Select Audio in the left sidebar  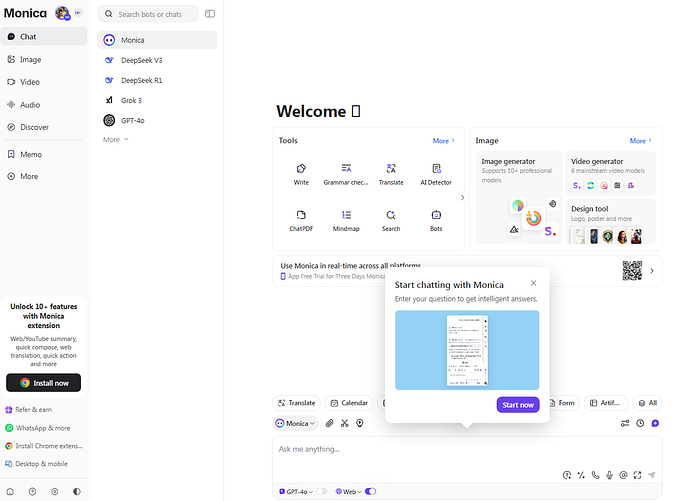click(43, 104)
